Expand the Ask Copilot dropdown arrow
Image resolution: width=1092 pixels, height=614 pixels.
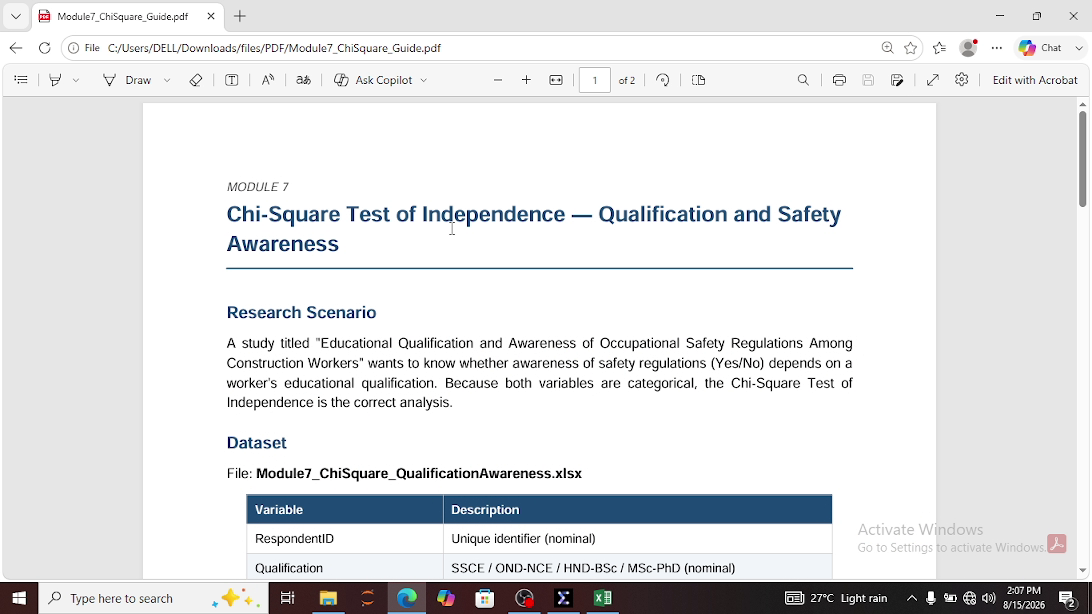tap(423, 80)
